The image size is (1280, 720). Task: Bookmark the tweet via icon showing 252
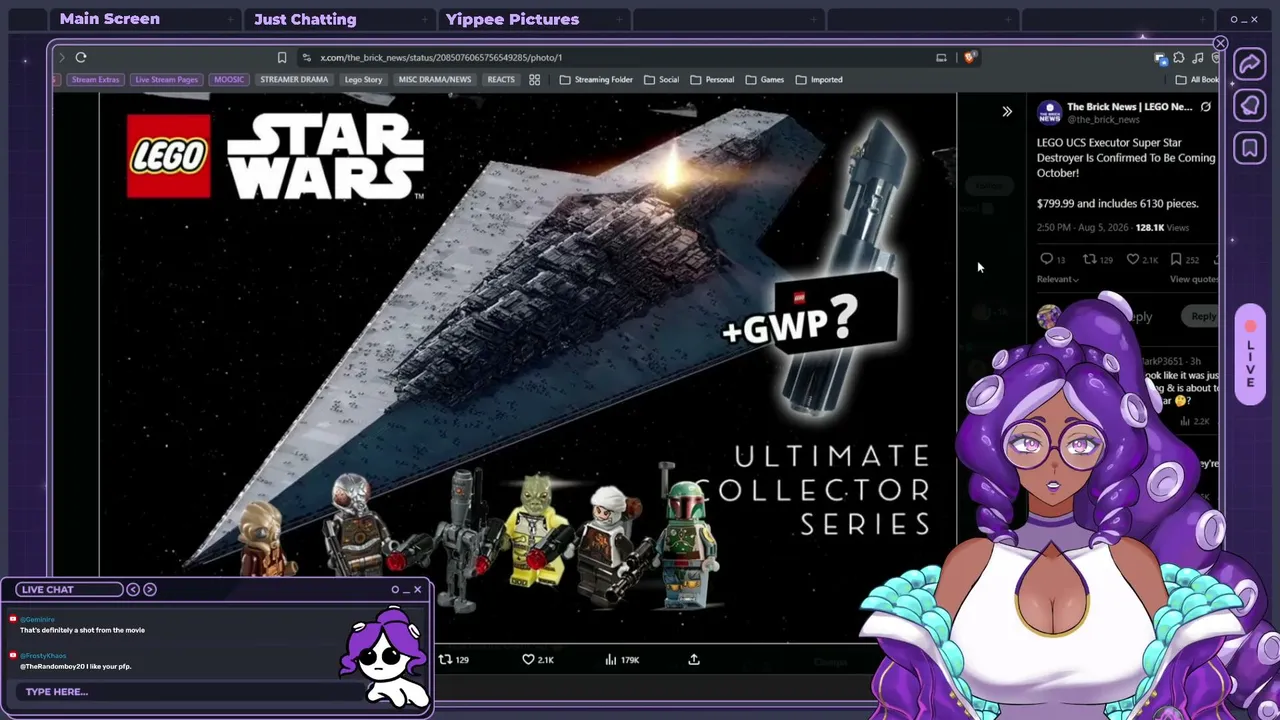(1176, 259)
